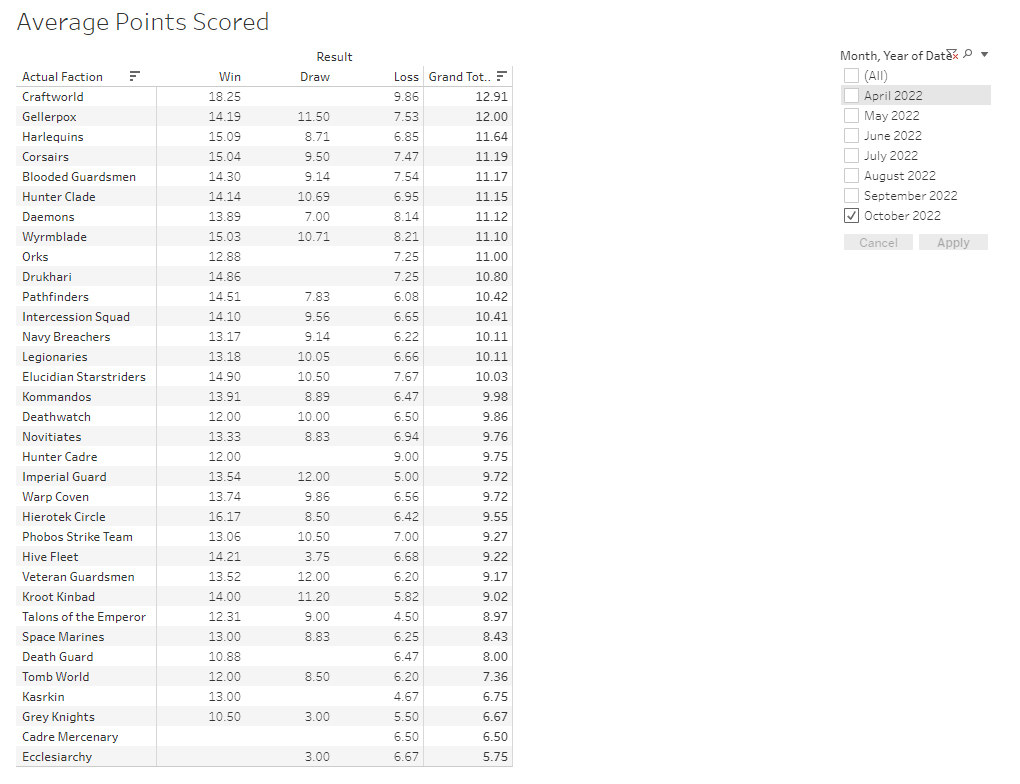
Task: Select the Draw column header
Action: coord(315,77)
